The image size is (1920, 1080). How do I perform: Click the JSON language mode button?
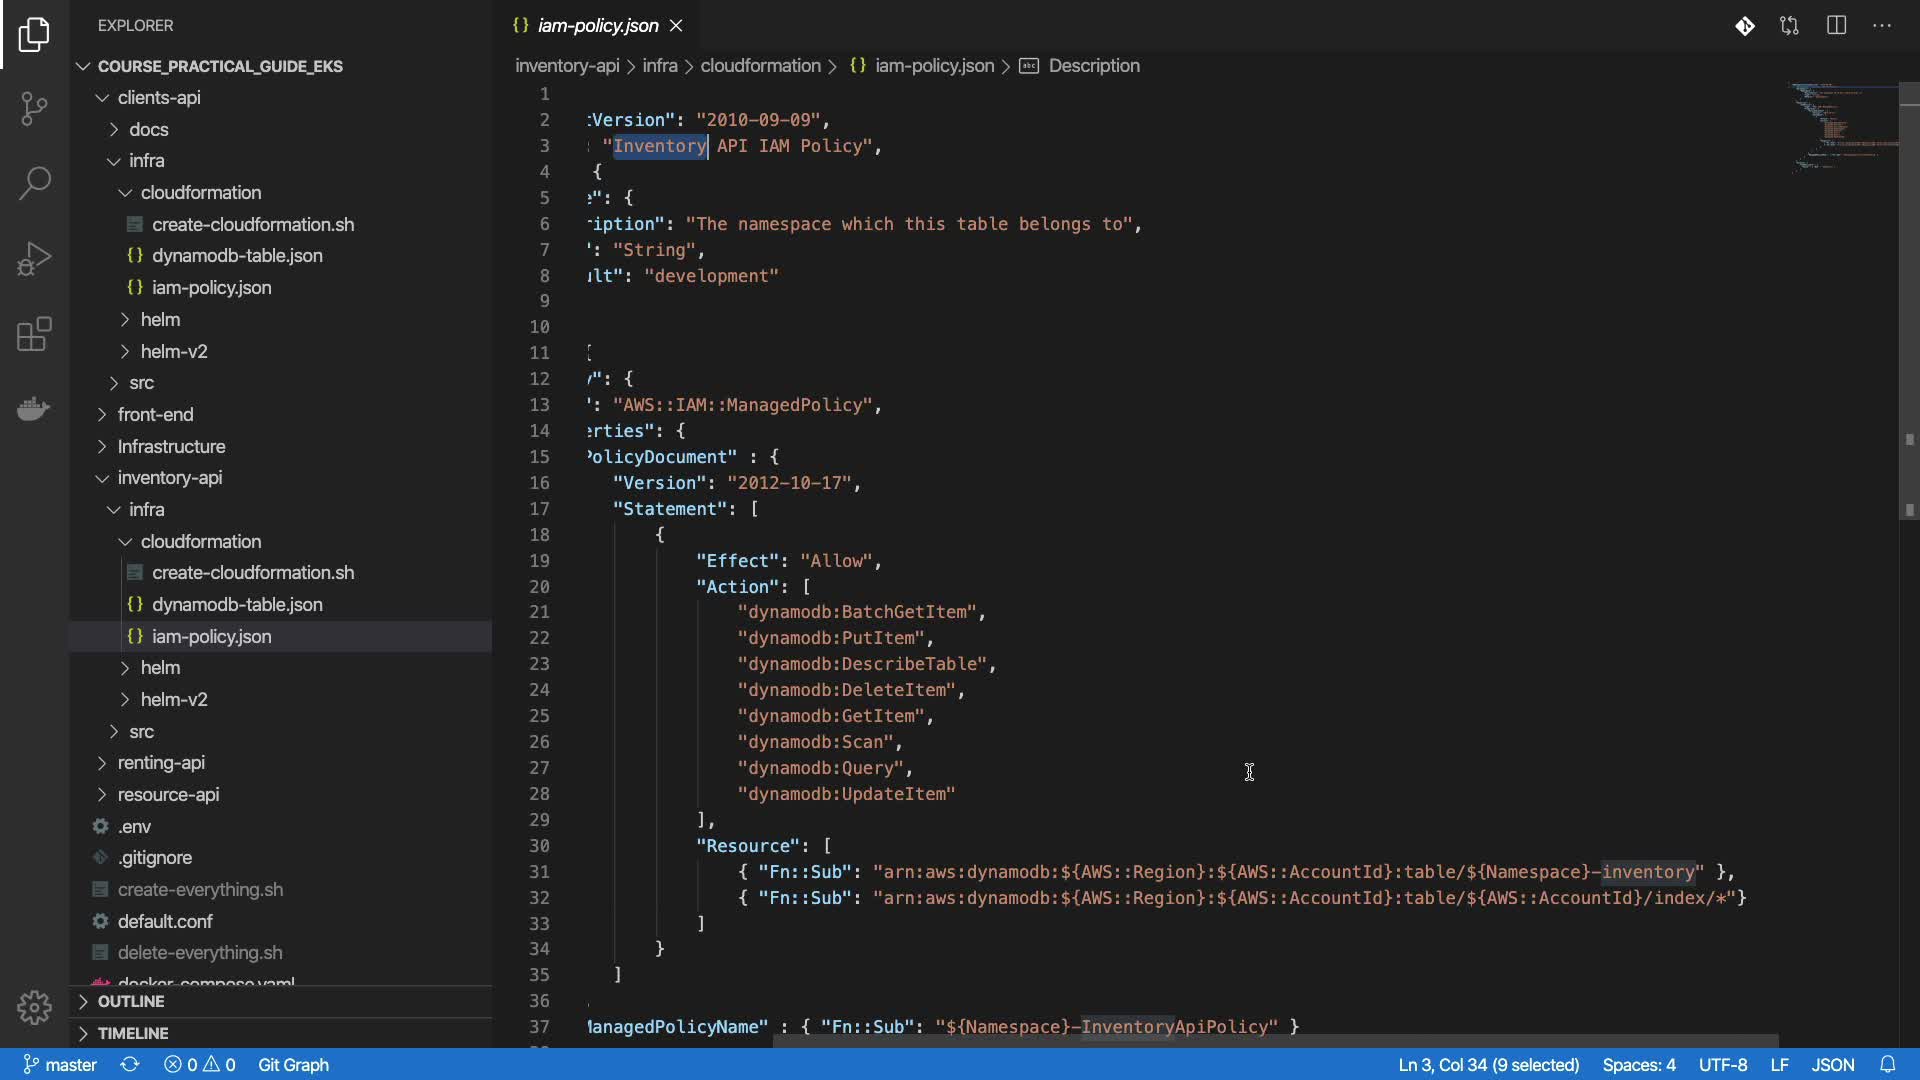coord(1832,1065)
